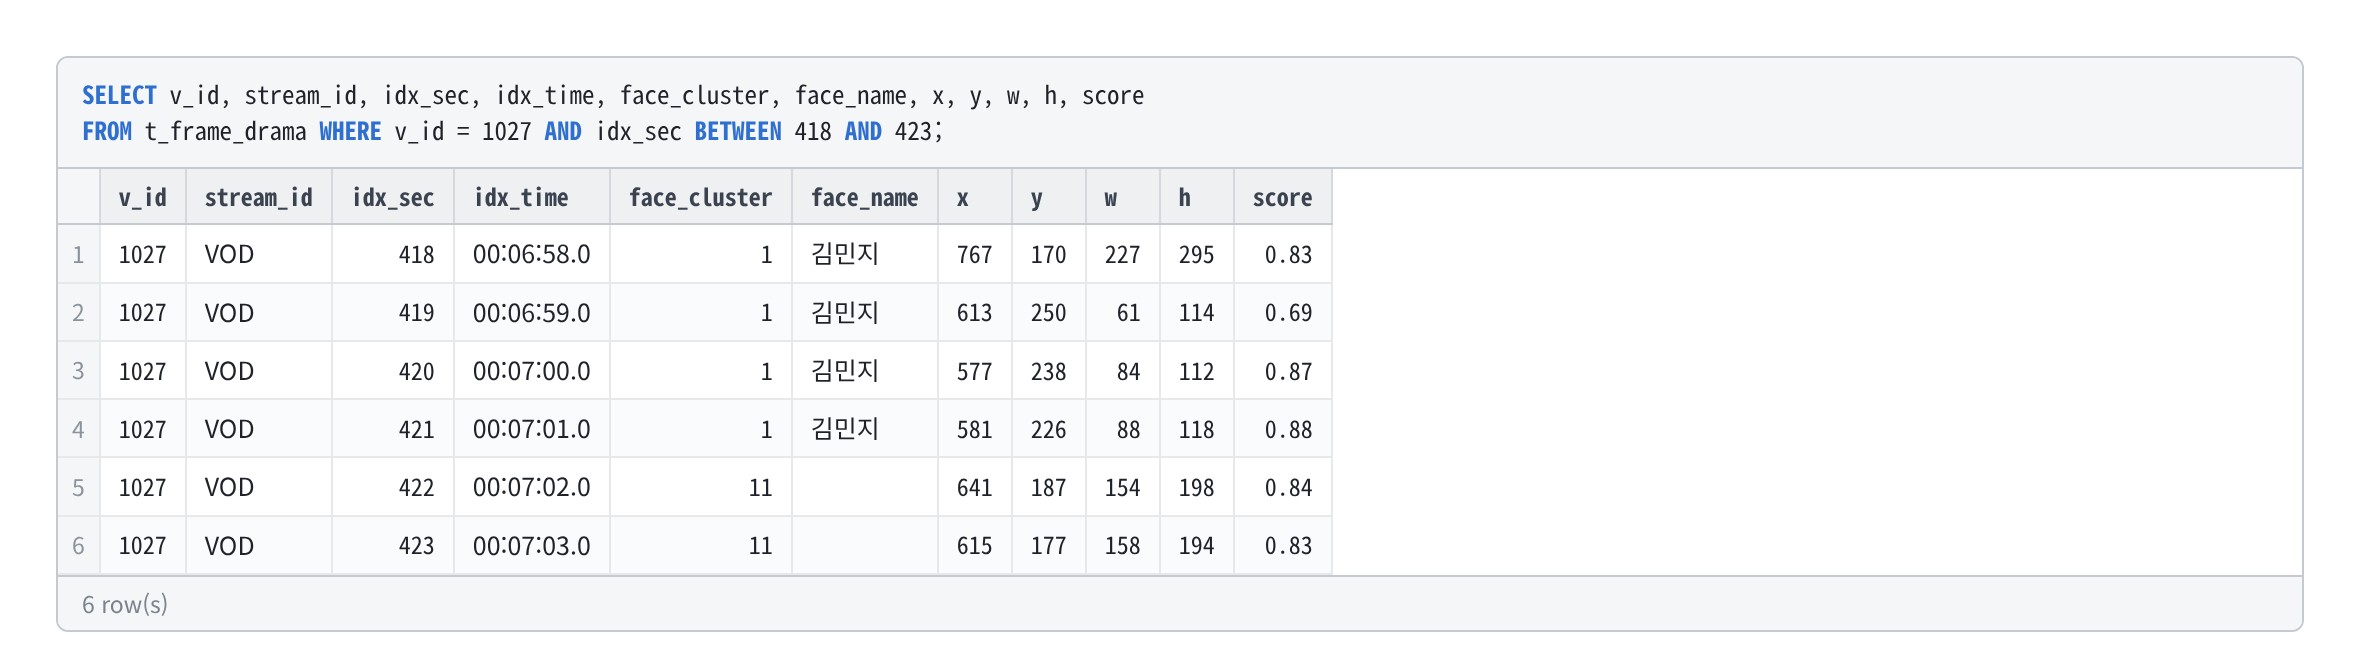The image size is (2360, 672).
Task: Click the v_id column header
Action: [143, 197]
